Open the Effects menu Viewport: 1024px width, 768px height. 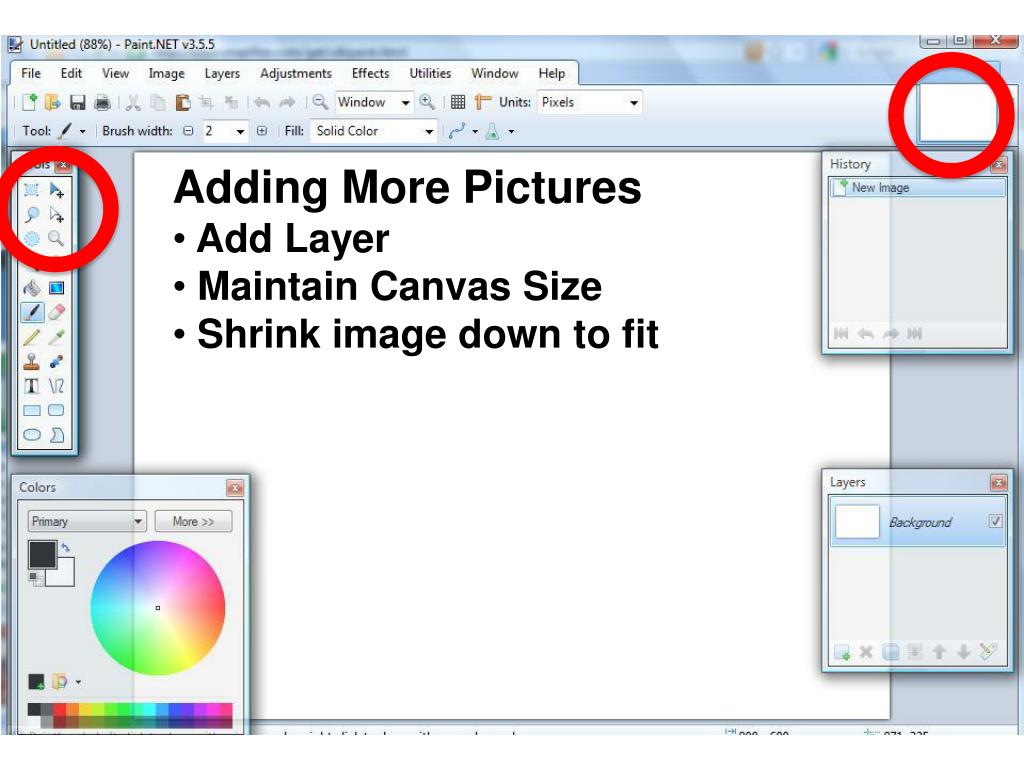pos(370,73)
